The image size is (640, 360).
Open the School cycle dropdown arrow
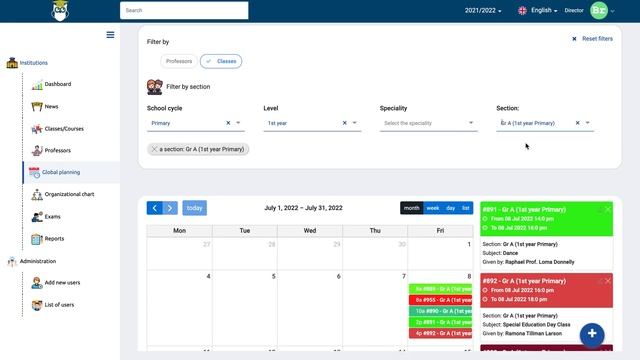(238, 123)
